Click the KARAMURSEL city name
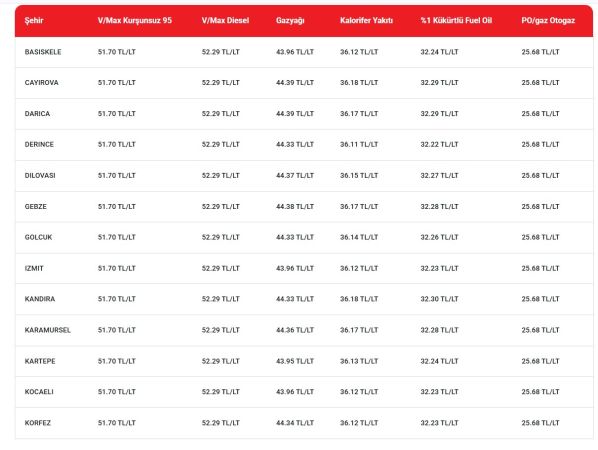Screen dimensions: 598x450 click(x=48, y=330)
